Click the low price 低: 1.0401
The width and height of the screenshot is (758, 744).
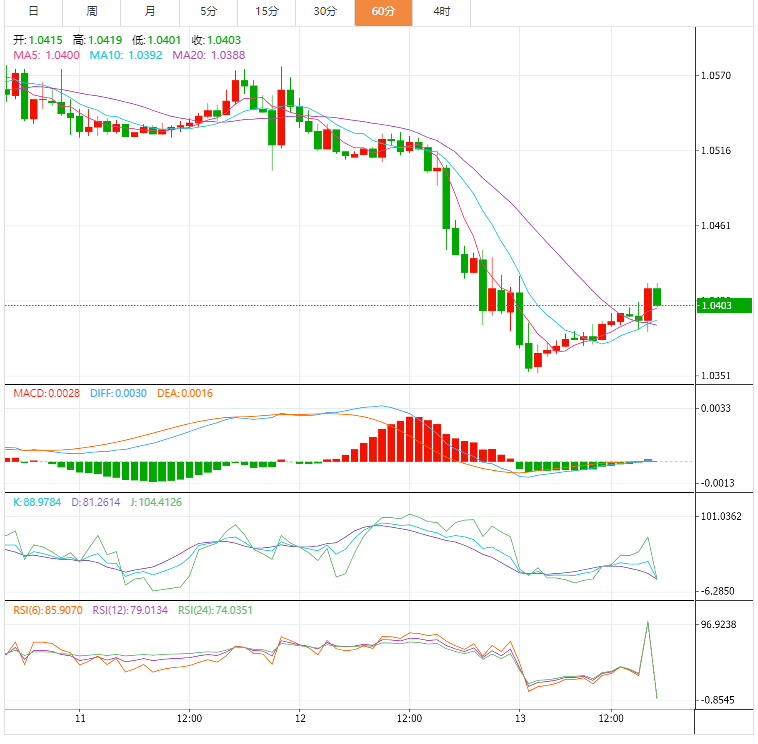(x=156, y=41)
